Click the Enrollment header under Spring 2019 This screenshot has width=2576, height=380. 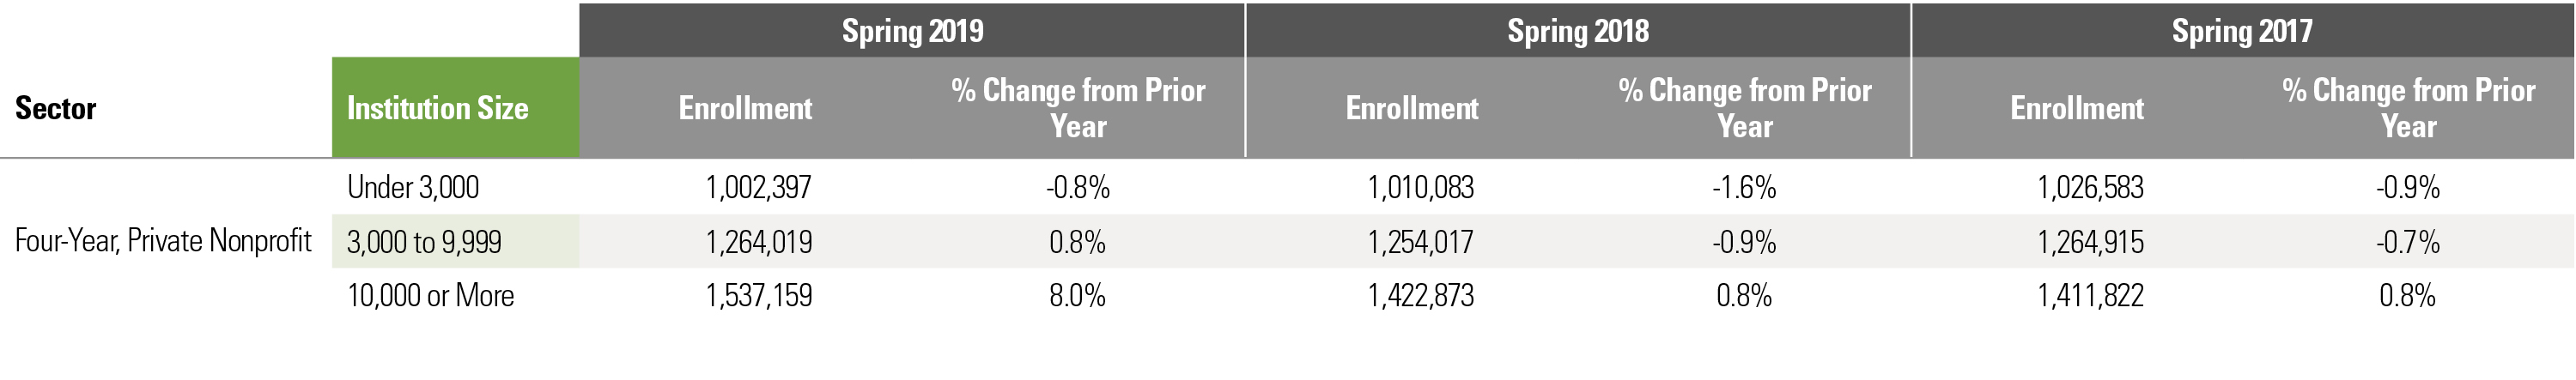745,108
